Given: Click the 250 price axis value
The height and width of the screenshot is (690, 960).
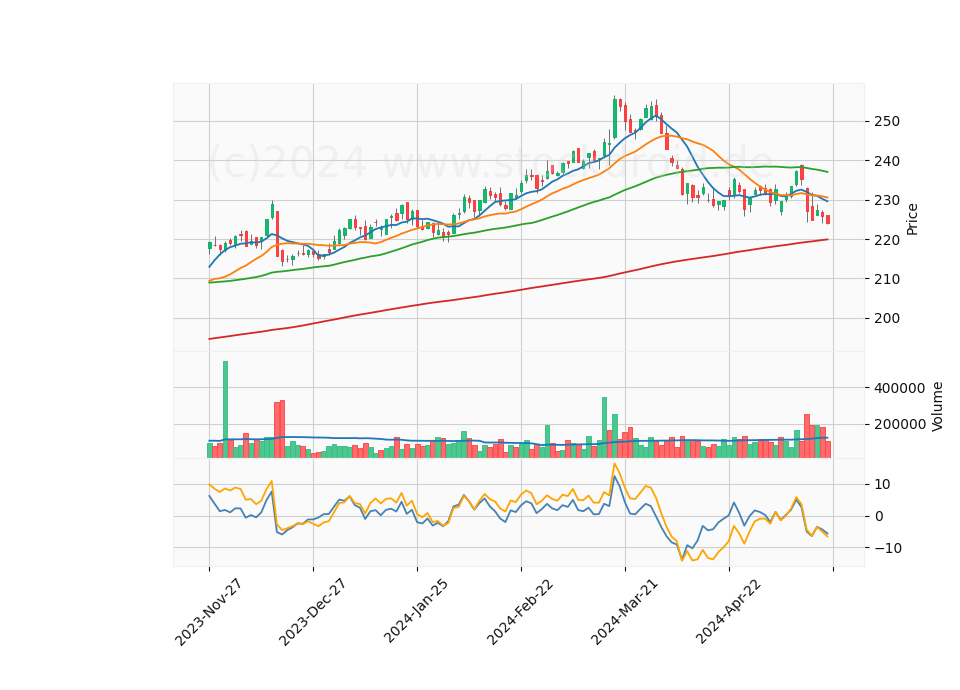Looking at the screenshot, I should point(888,121).
